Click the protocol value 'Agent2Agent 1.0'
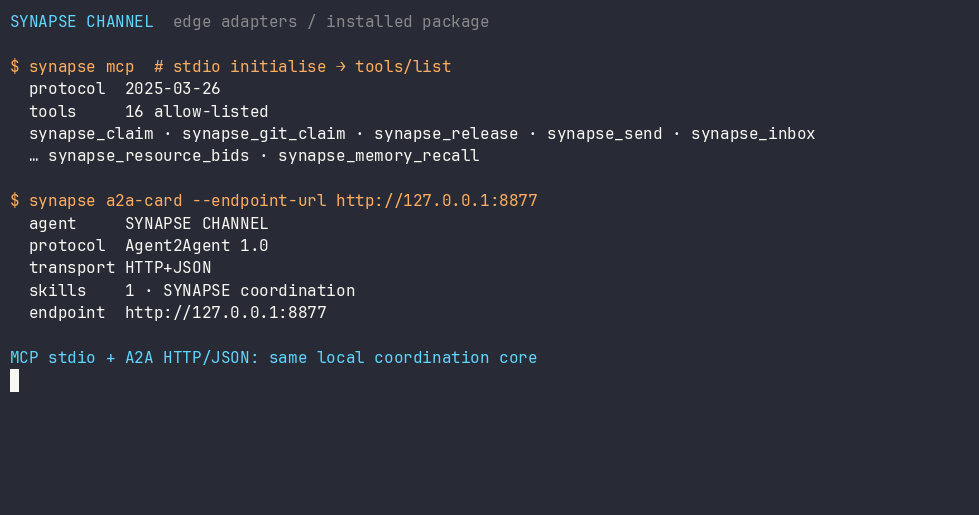 (197, 246)
